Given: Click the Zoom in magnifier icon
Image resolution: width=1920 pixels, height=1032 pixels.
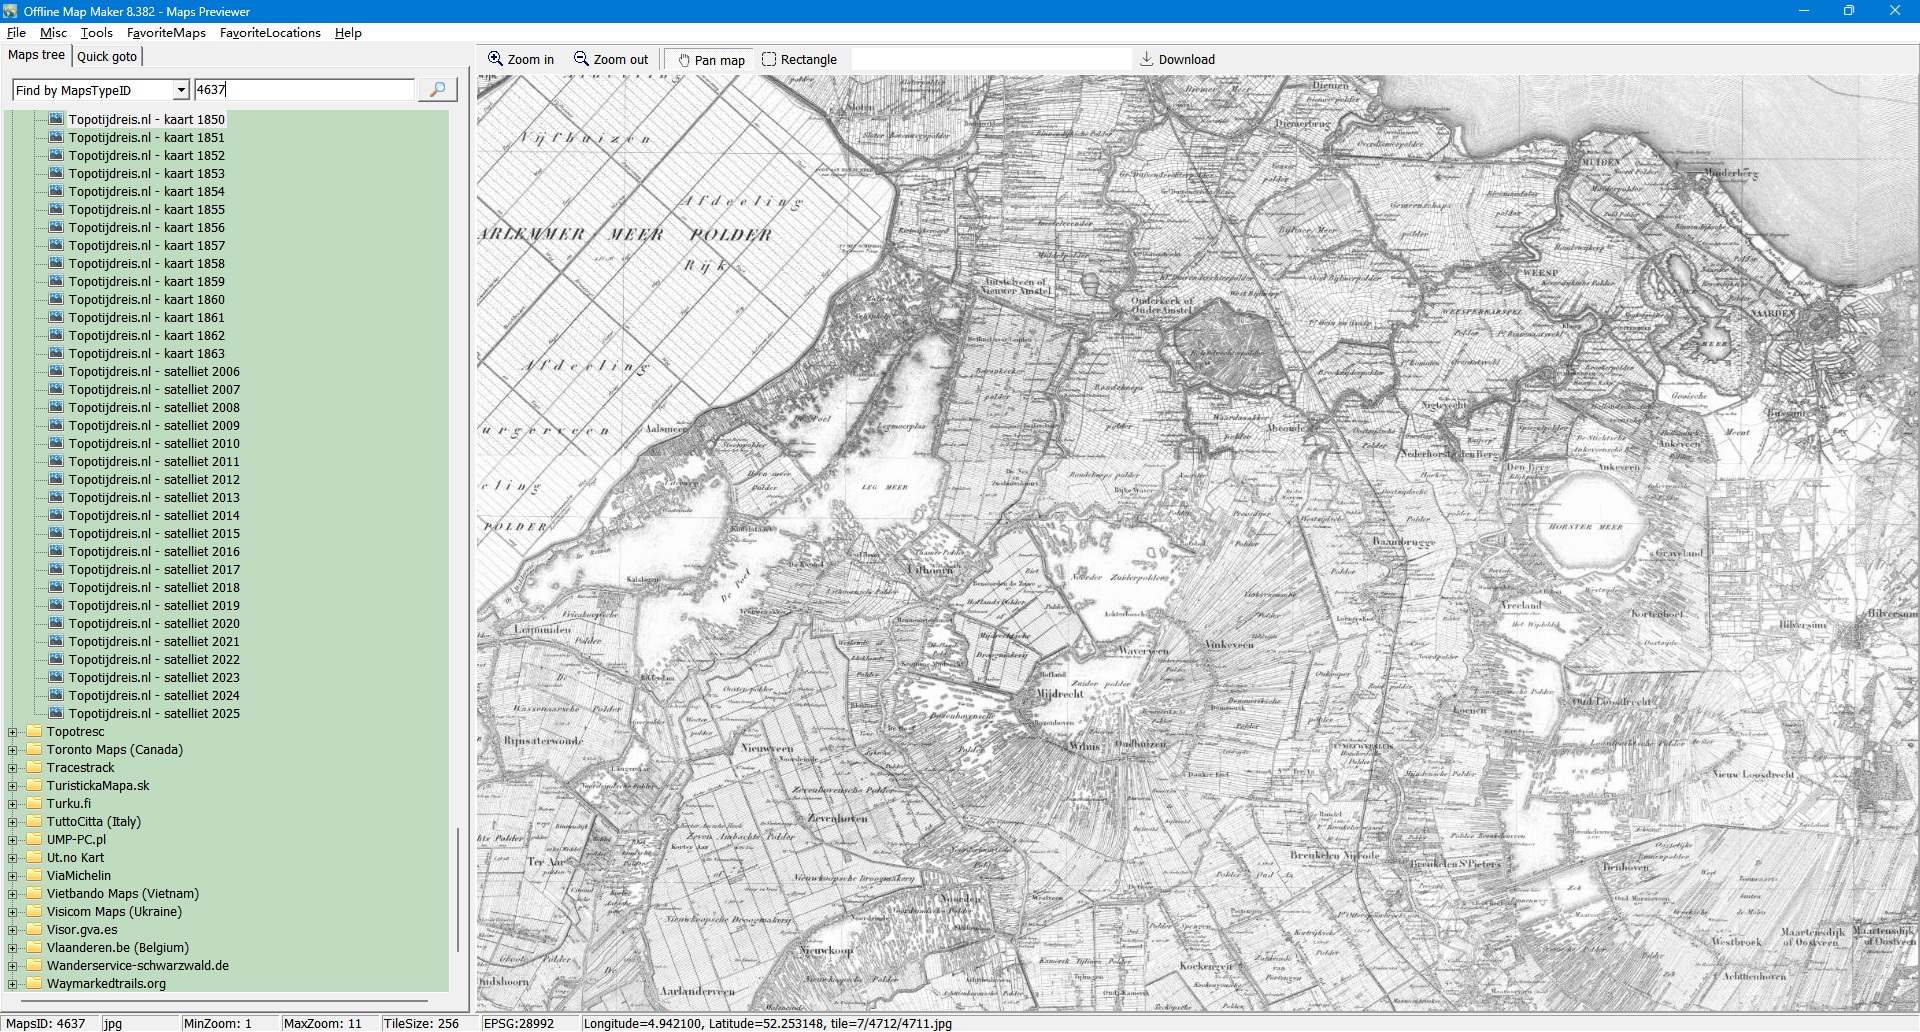Looking at the screenshot, I should (495, 59).
